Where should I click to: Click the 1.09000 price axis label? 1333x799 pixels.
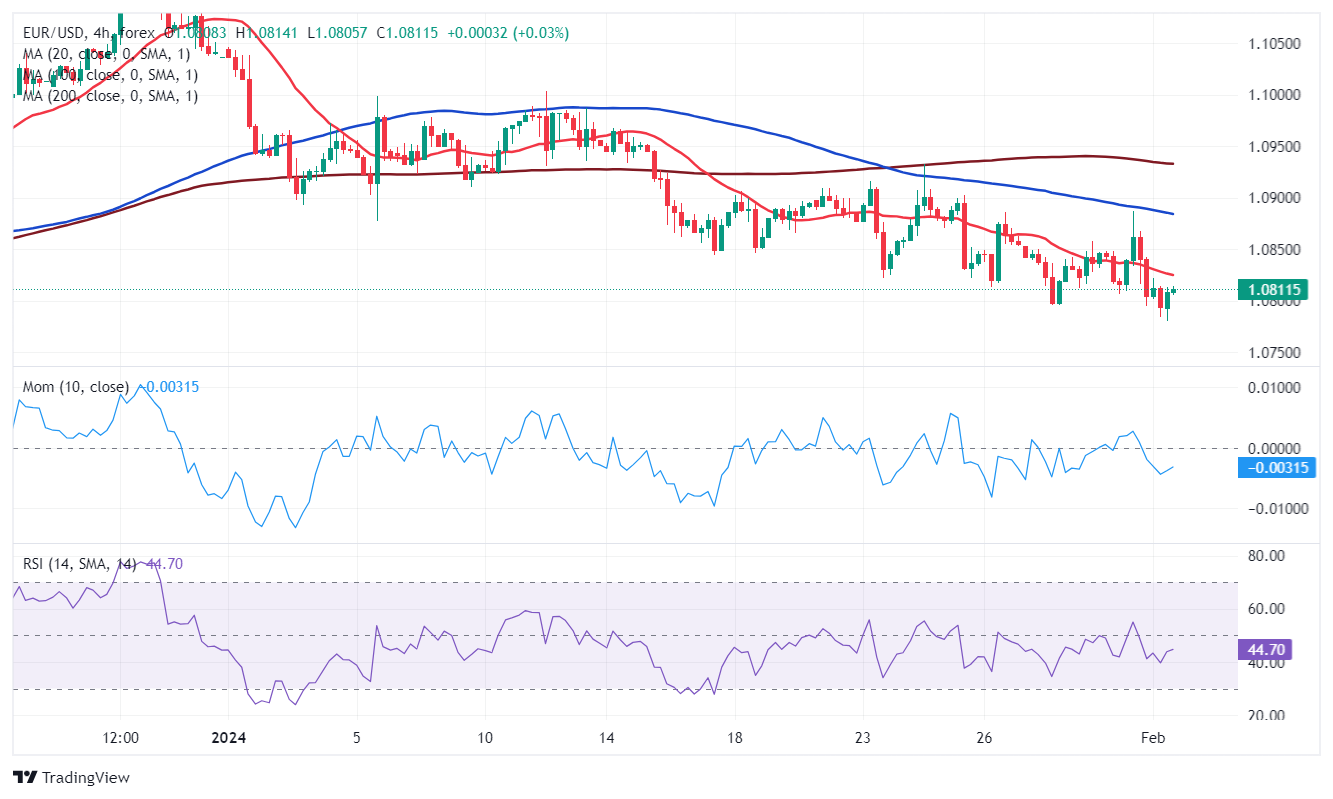(x=1273, y=199)
